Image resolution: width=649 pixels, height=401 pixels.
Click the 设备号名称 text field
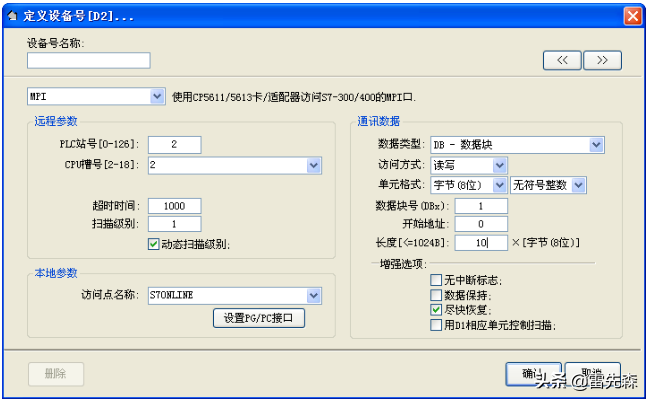(89, 61)
